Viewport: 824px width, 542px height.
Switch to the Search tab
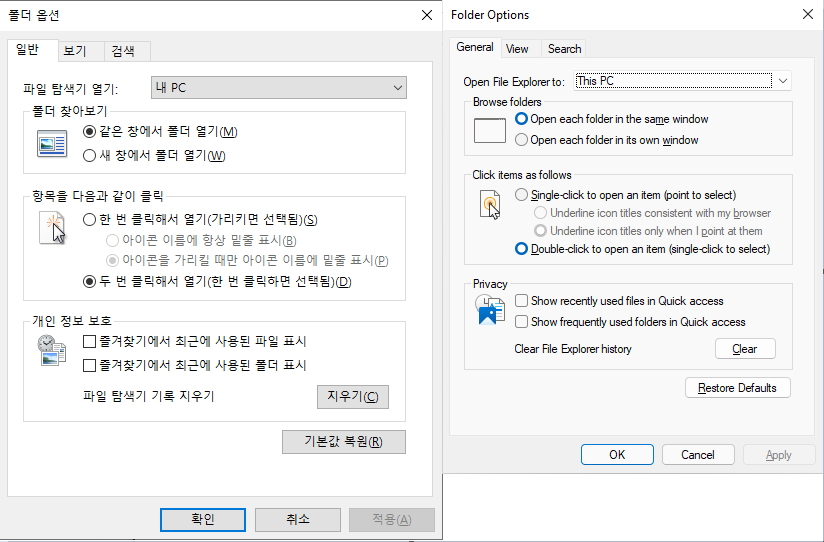[563, 49]
